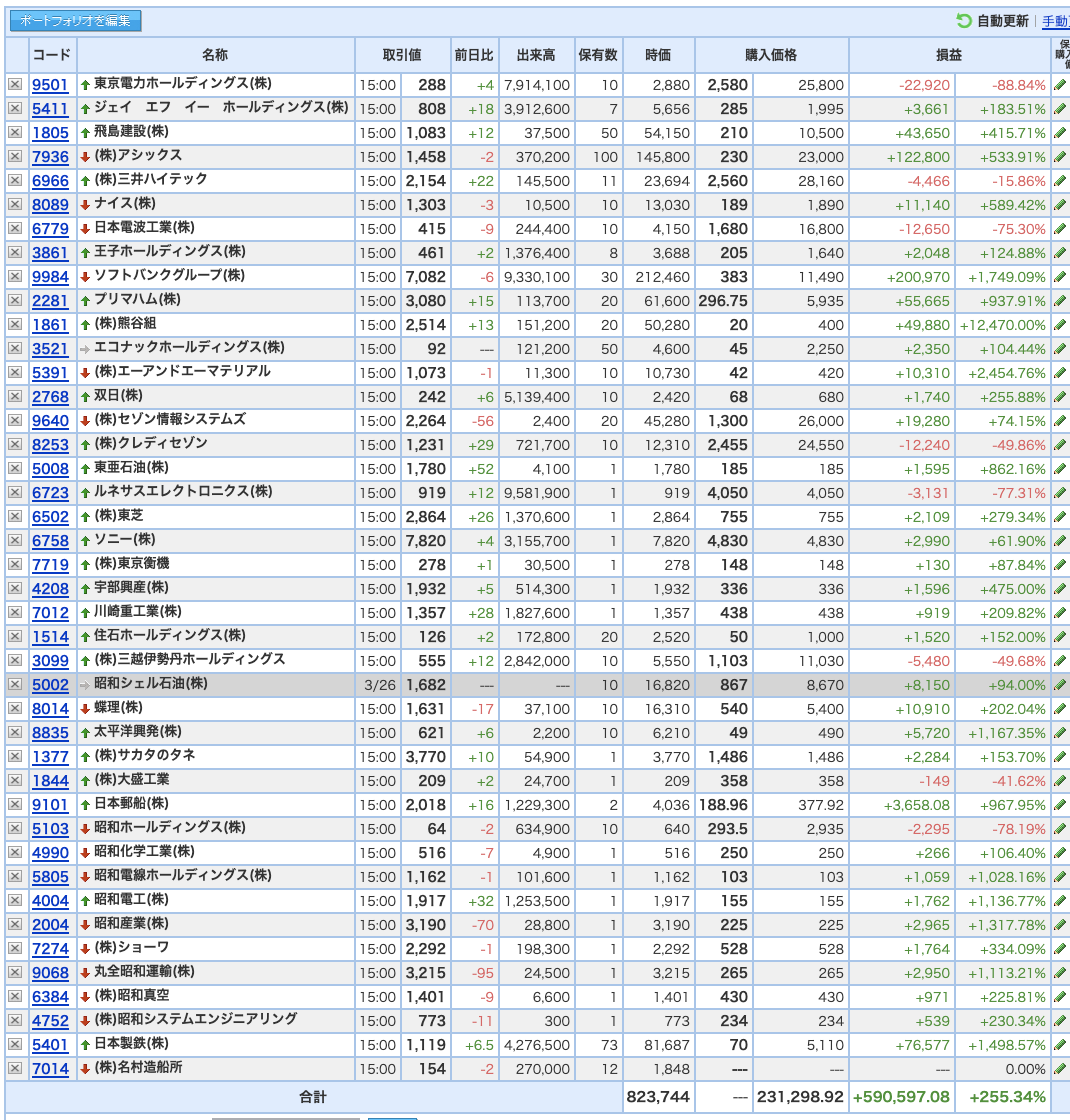Delete 名村造船所 row via X icon
The image size is (1070, 1120).
point(15,1069)
